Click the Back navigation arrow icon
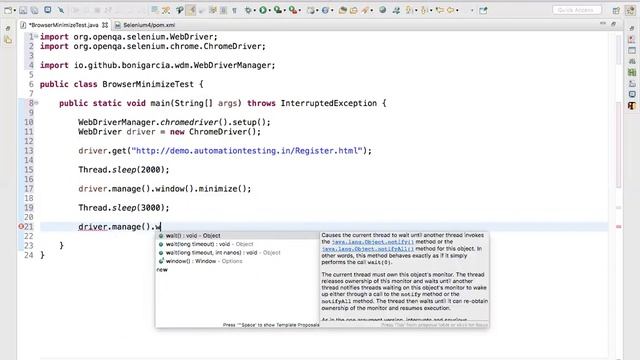The image size is (640, 360). click(450, 10)
